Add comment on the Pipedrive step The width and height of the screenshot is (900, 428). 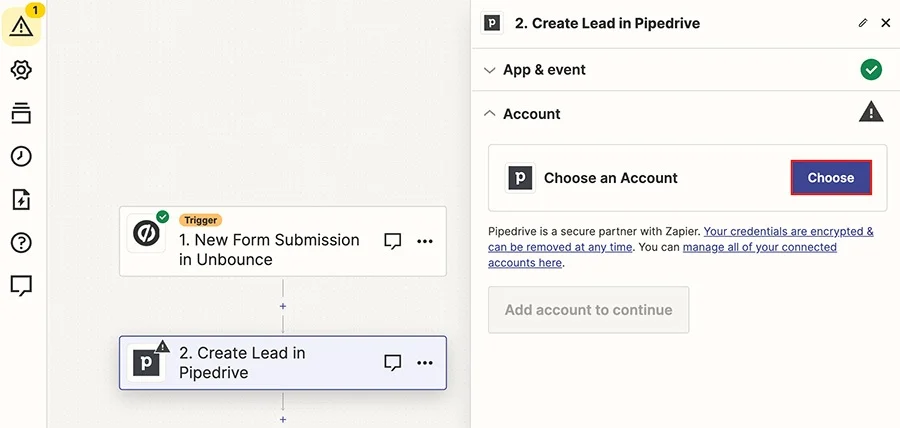(392, 363)
